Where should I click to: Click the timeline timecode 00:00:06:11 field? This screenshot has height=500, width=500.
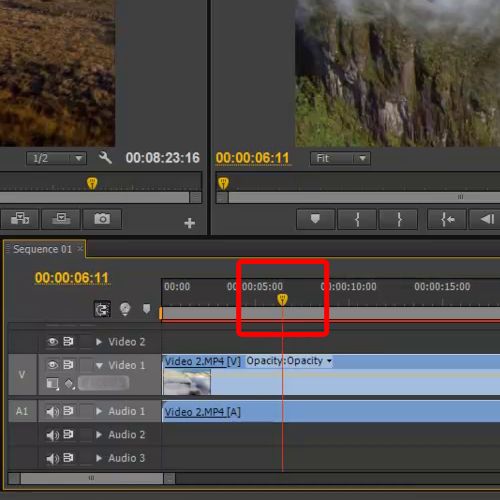point(72,278)
